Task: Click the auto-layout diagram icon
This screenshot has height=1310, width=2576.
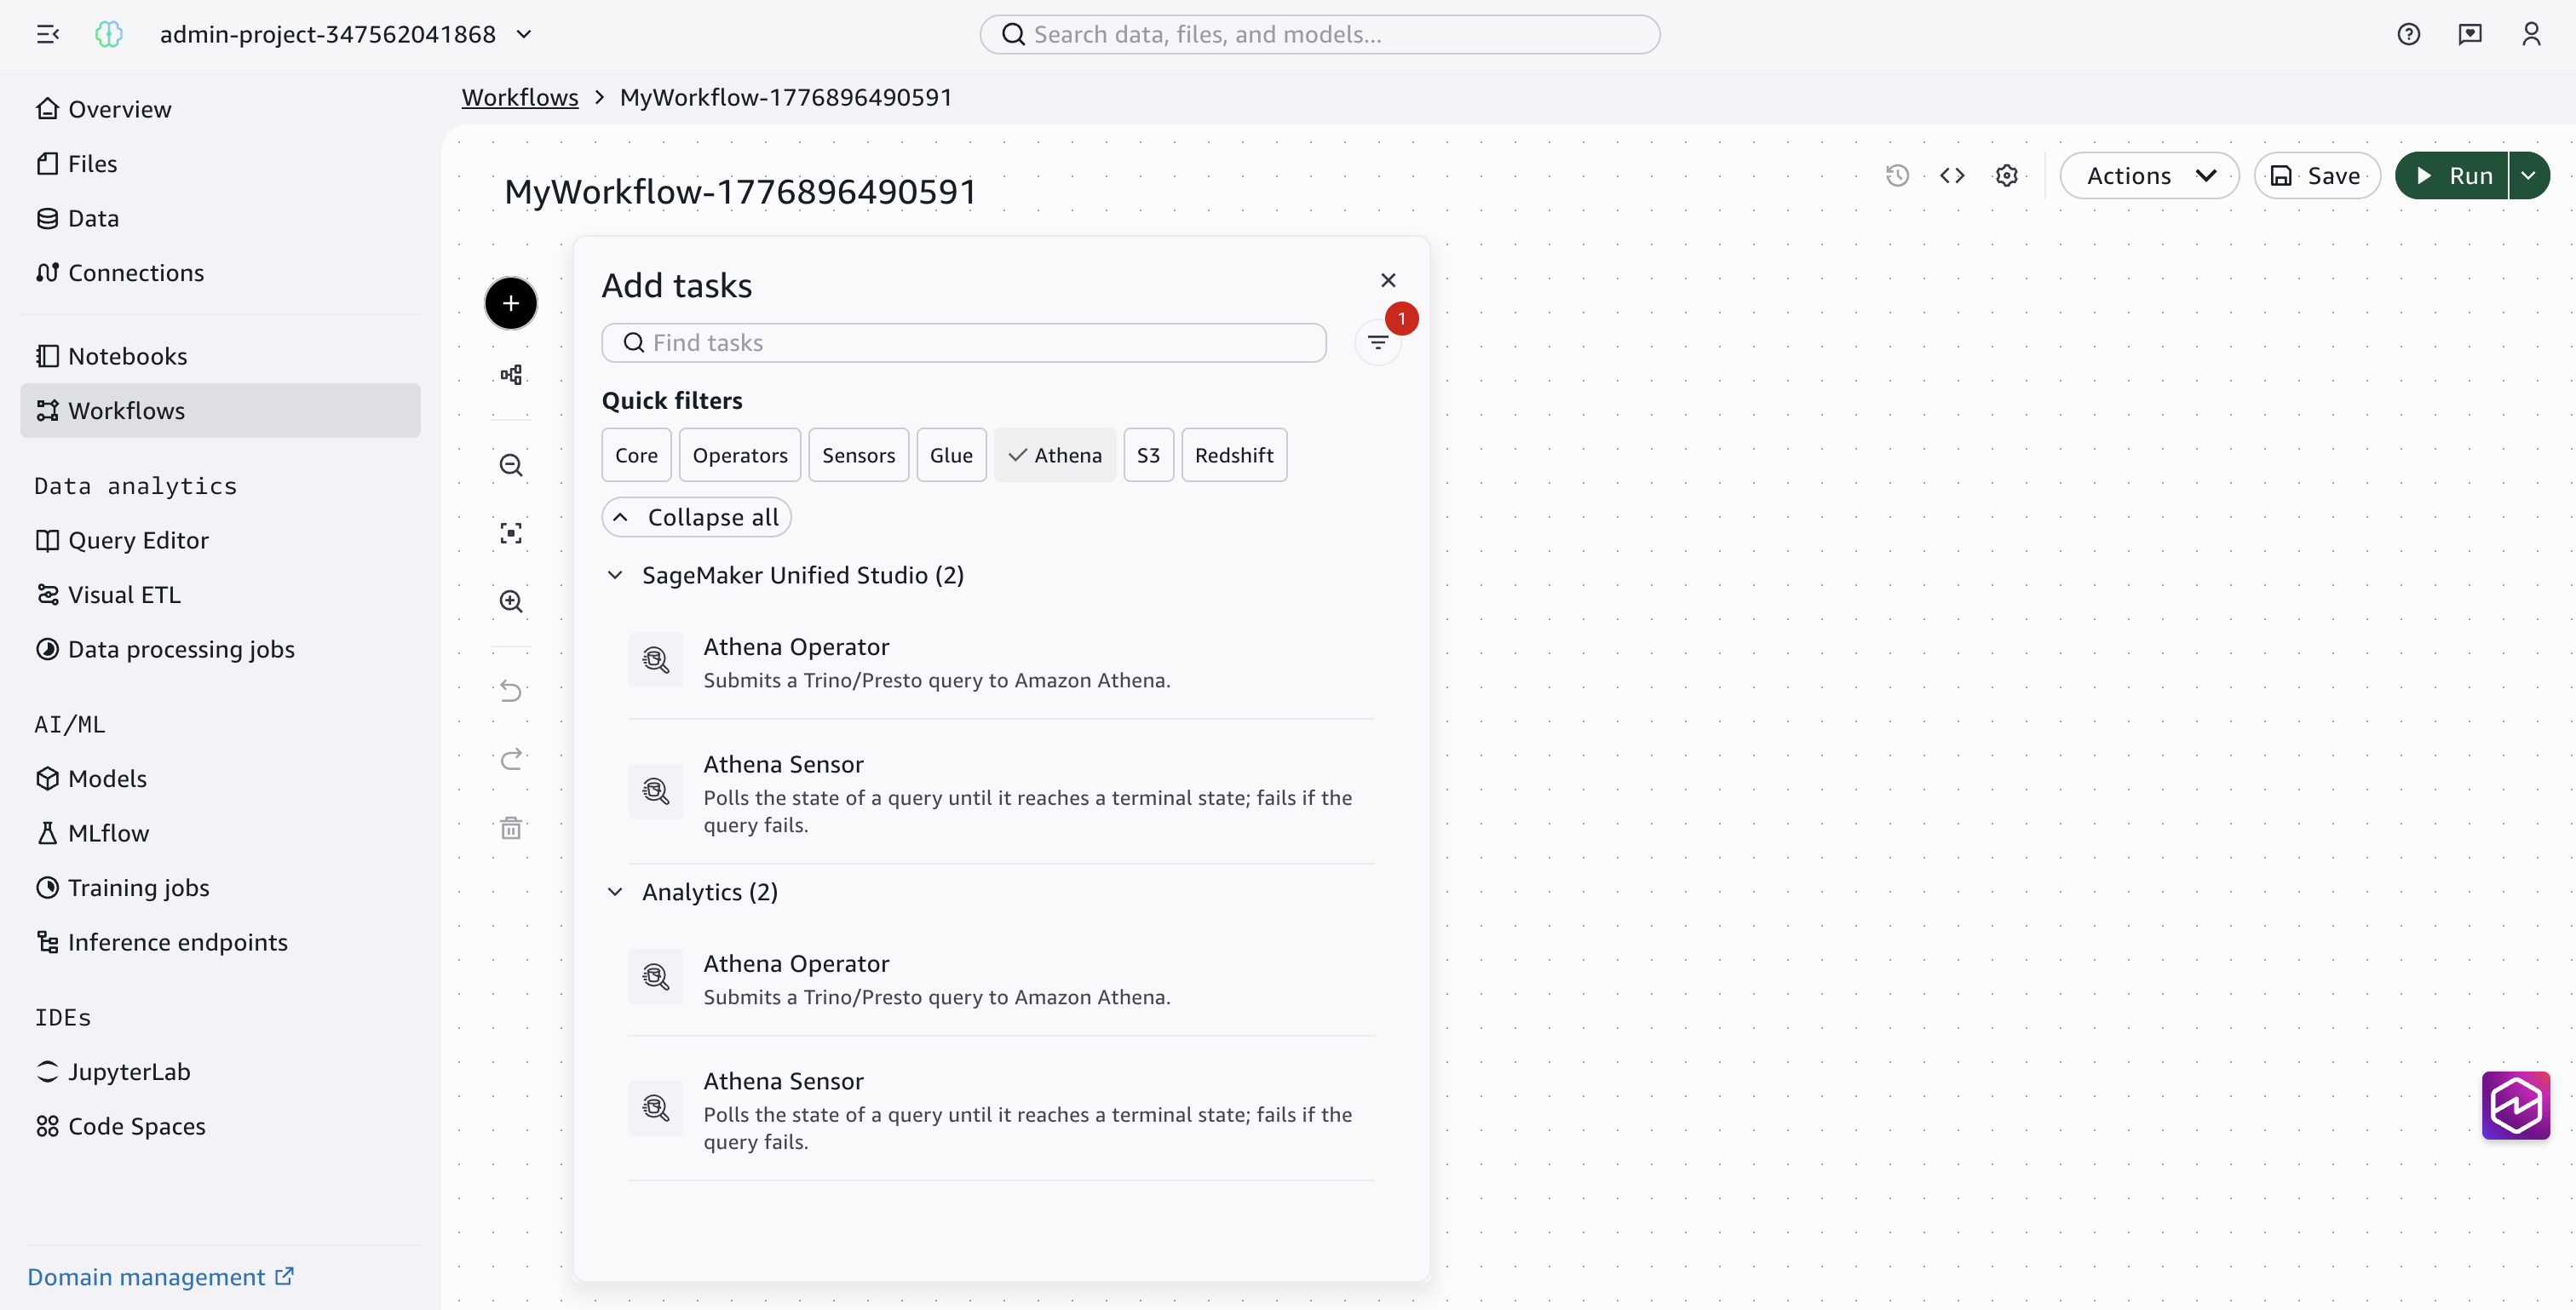Action: click(511, 375)
